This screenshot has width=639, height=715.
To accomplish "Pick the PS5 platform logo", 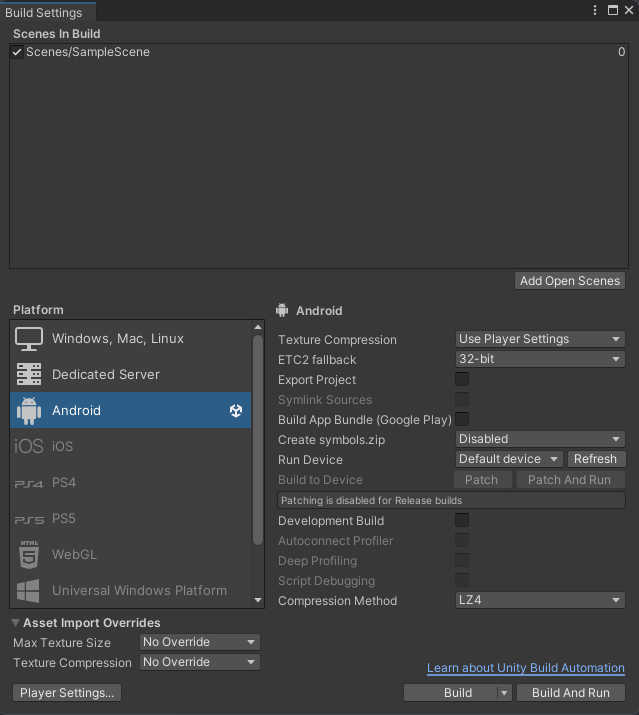I will pyautogui.click(x=29, y=520).
